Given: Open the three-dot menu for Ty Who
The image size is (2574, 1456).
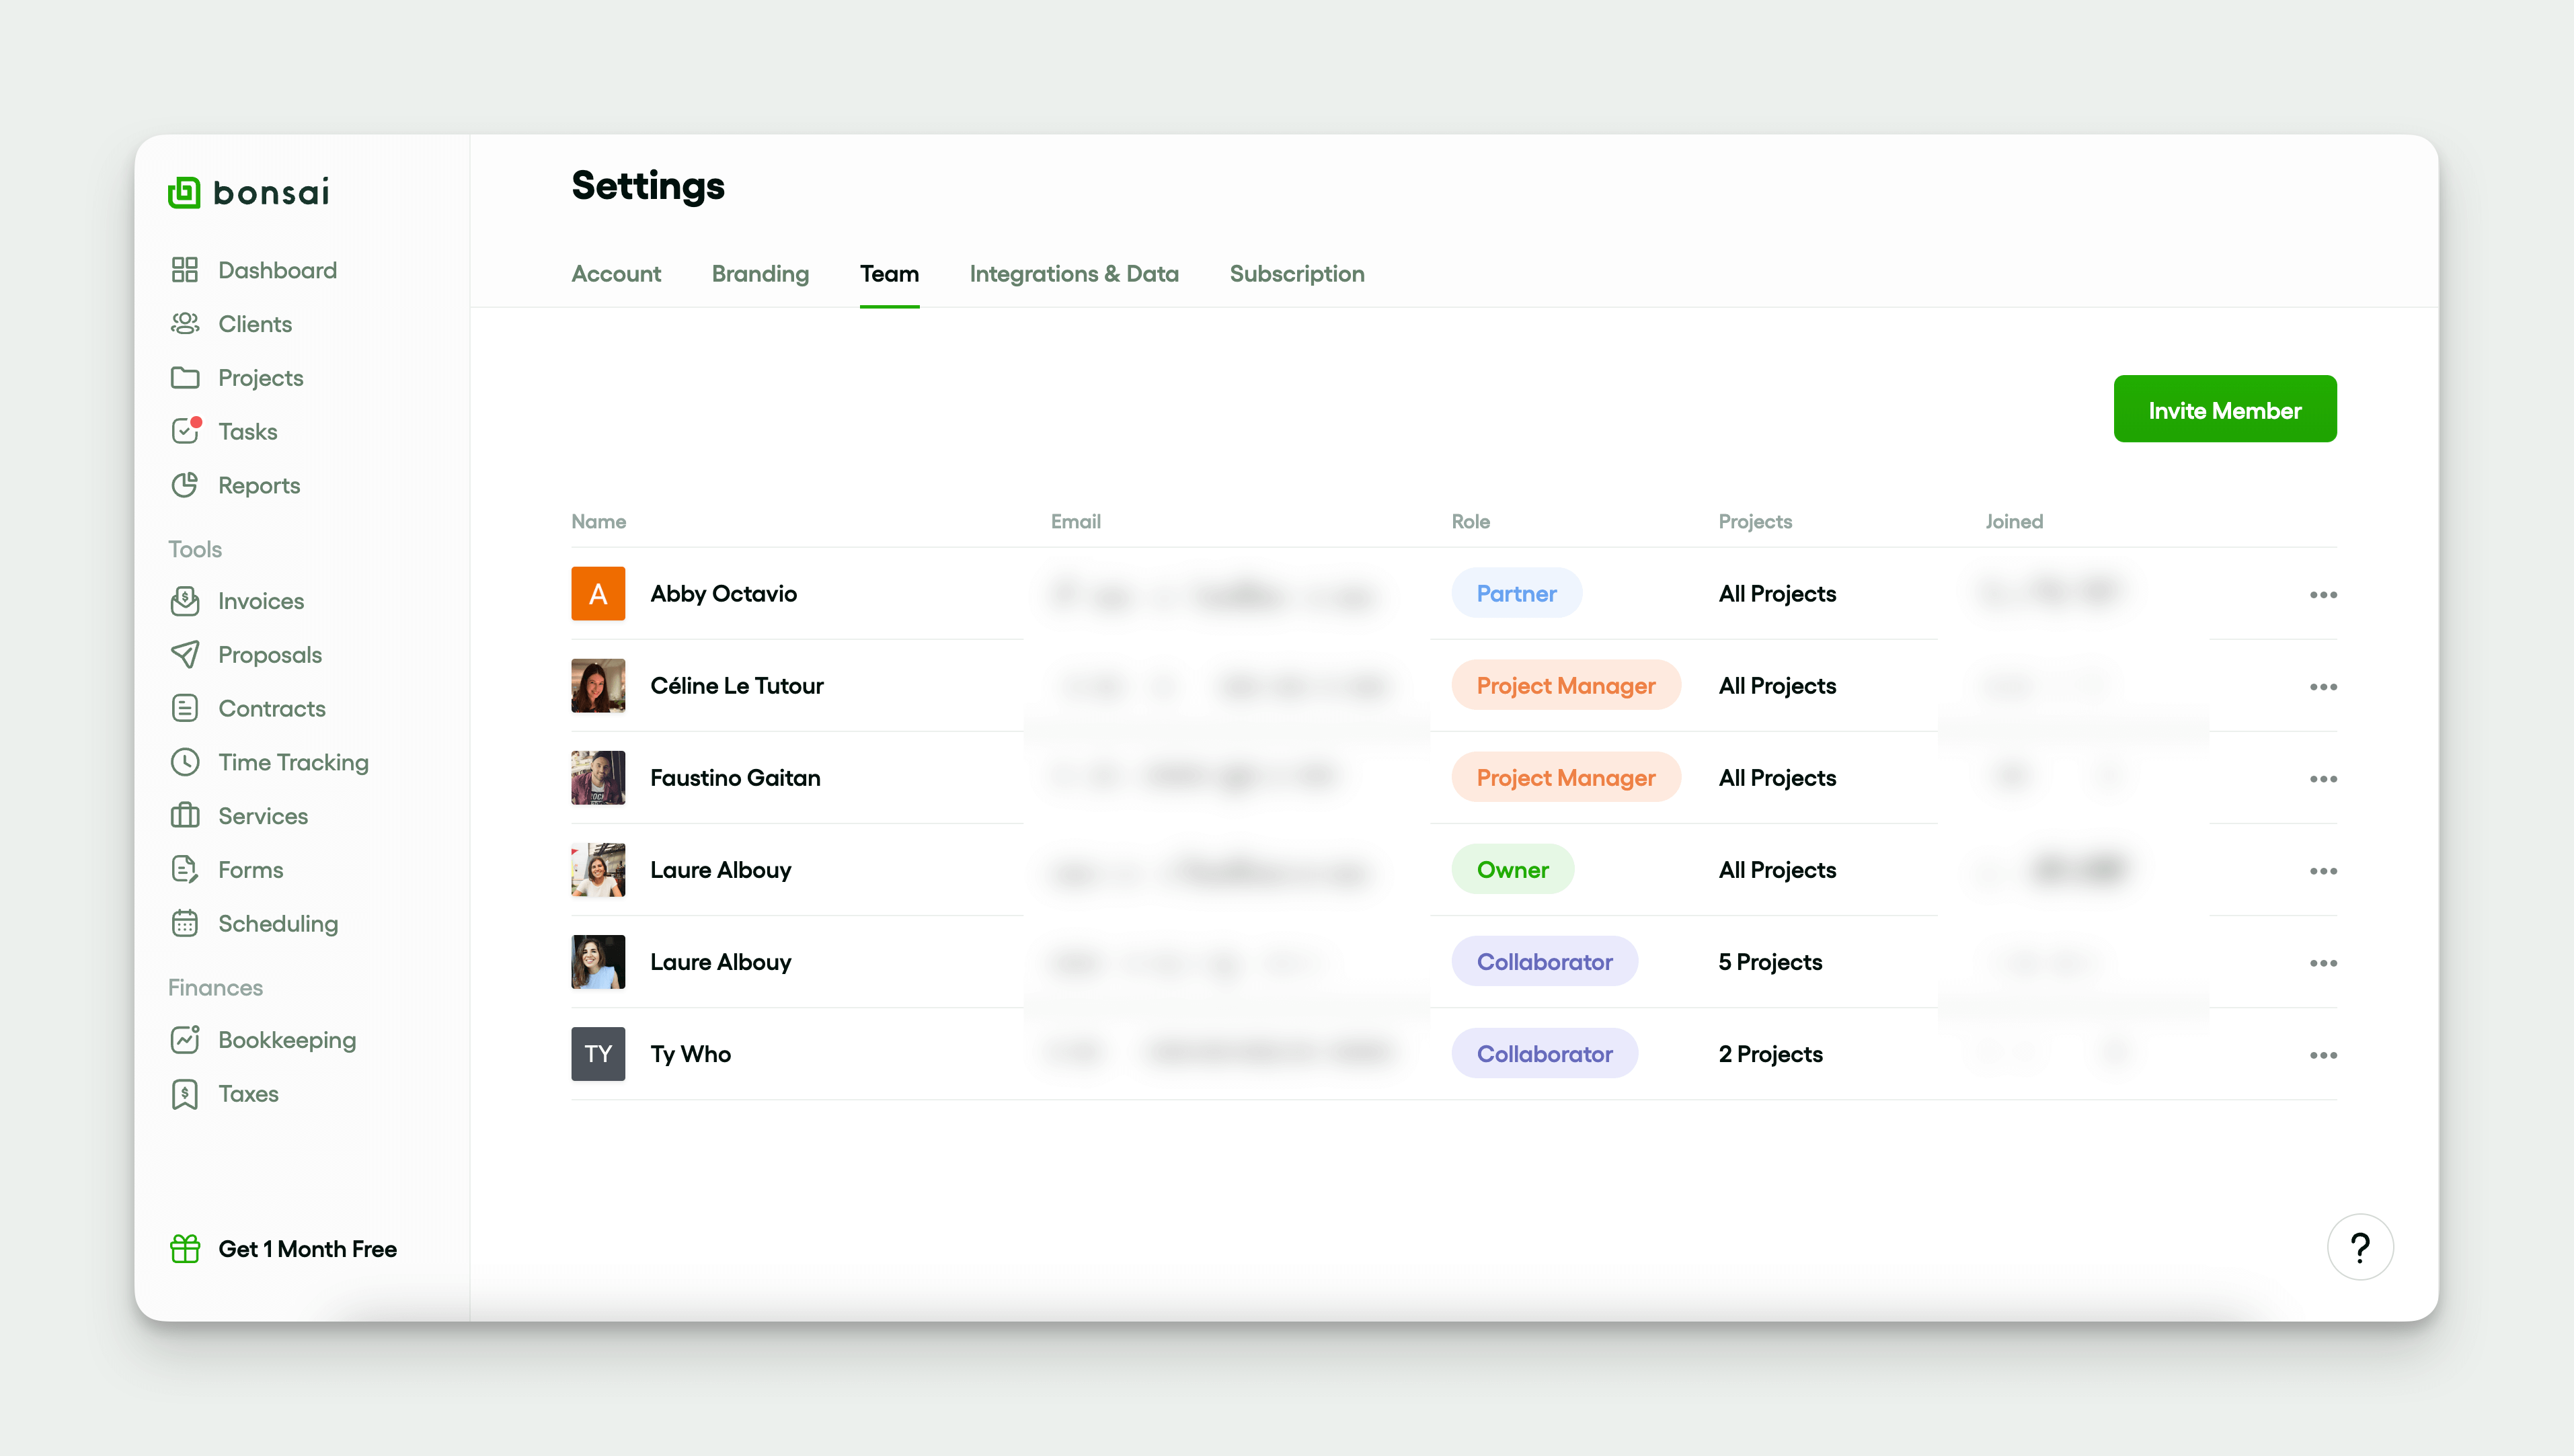Looking at the screenshot, I should (x=2323, y=1055).
